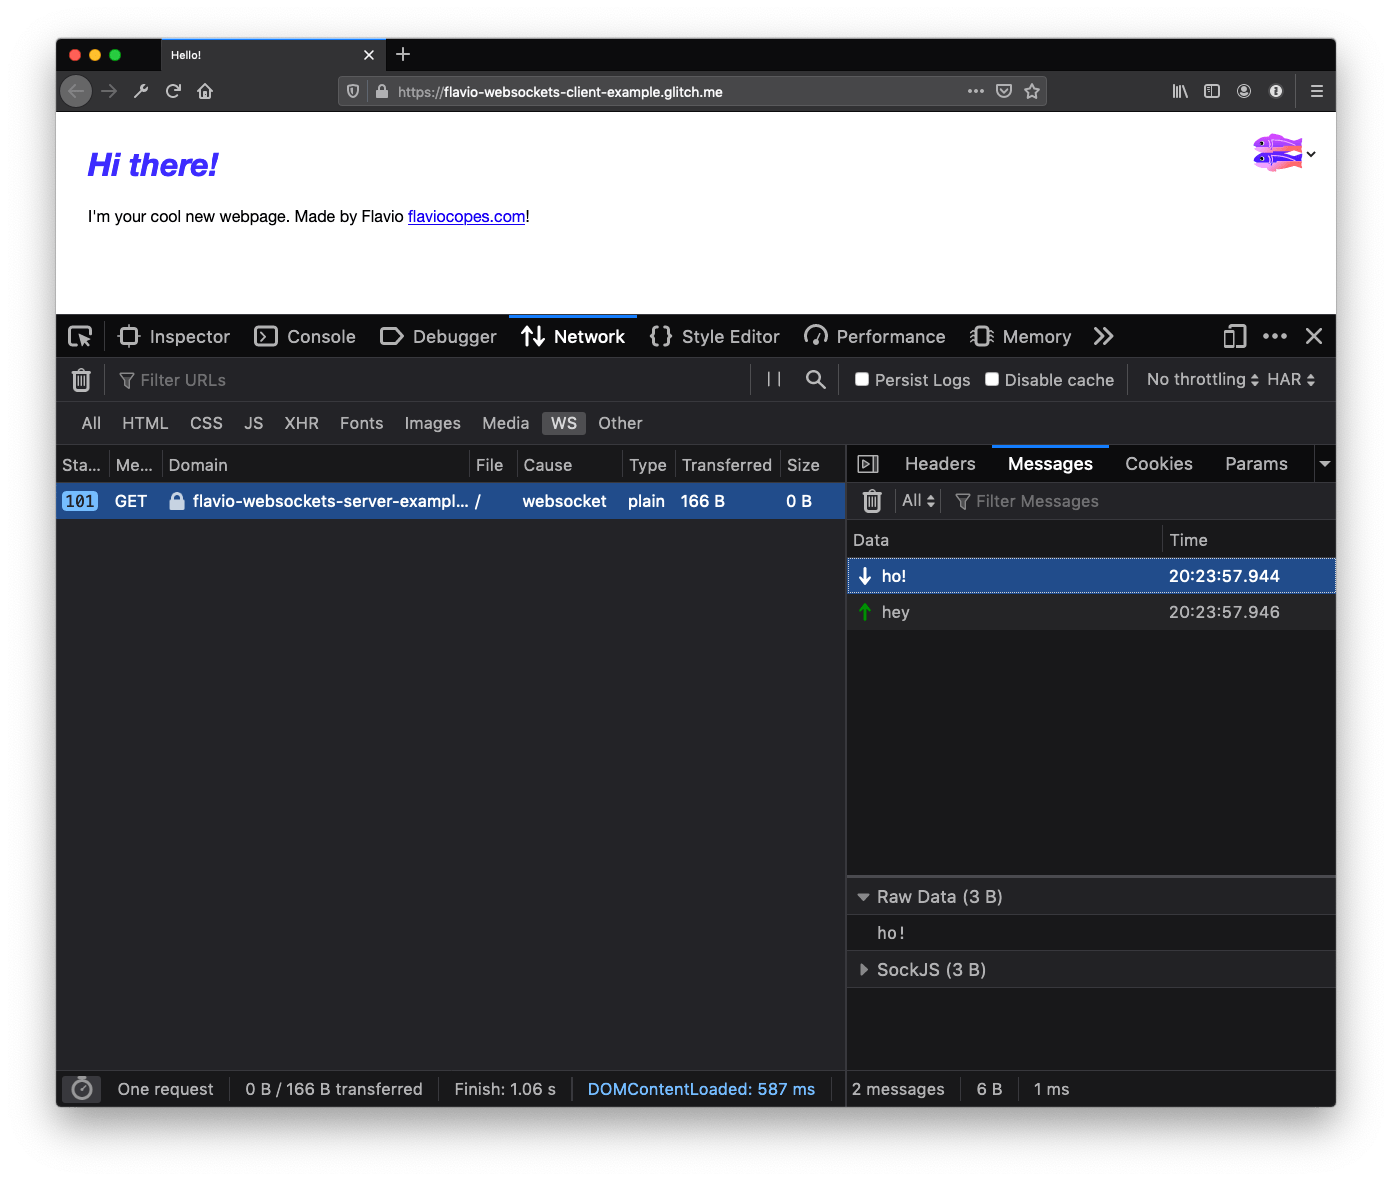Enable the Disable cache checkbox

coord(992,380)
